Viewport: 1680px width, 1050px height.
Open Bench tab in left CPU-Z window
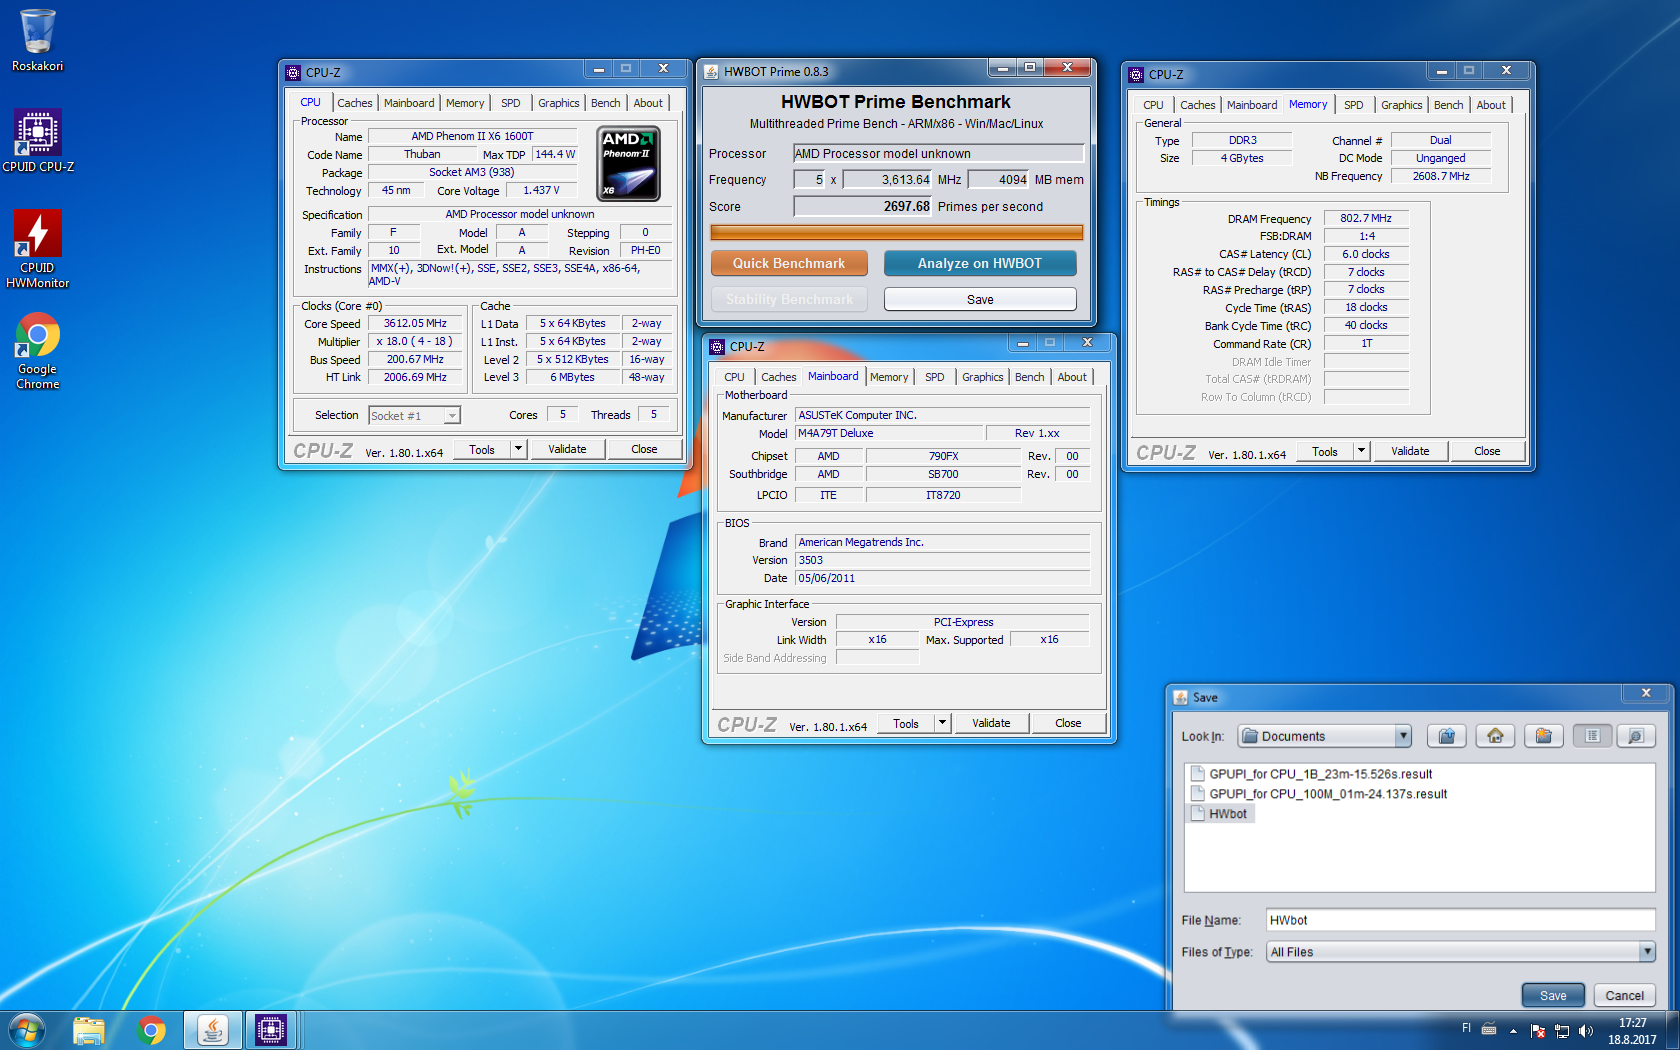tap(605, 103)
